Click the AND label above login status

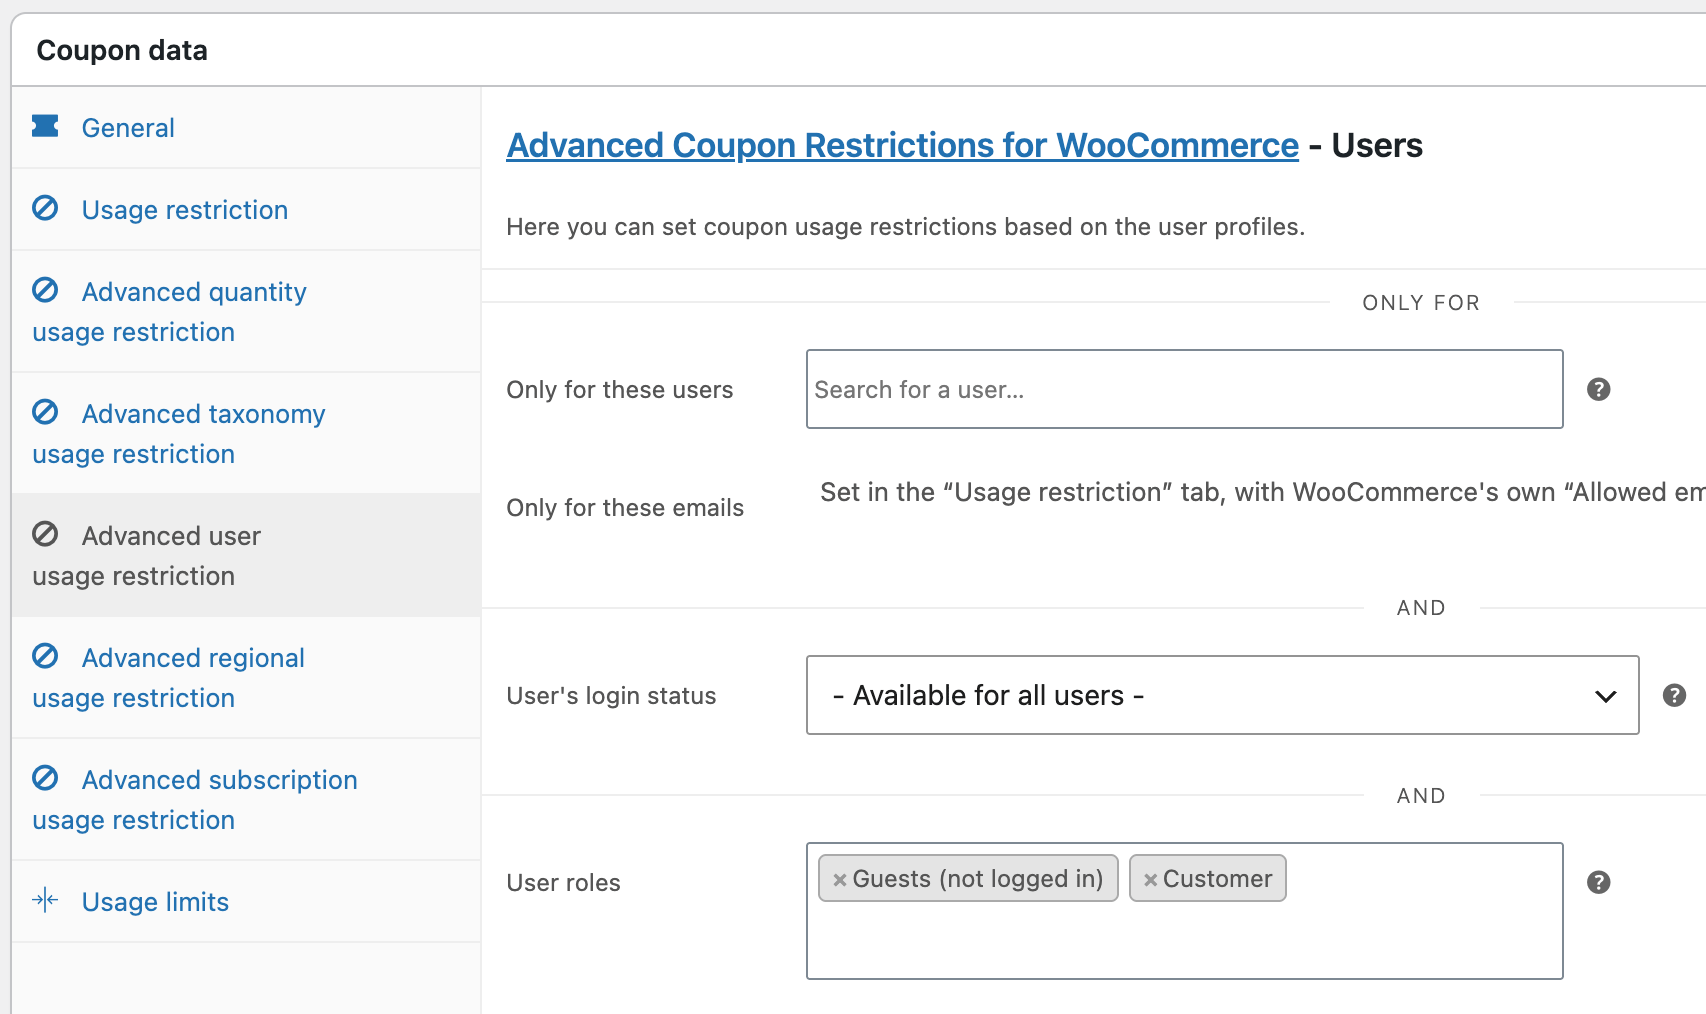point(1421,608)
